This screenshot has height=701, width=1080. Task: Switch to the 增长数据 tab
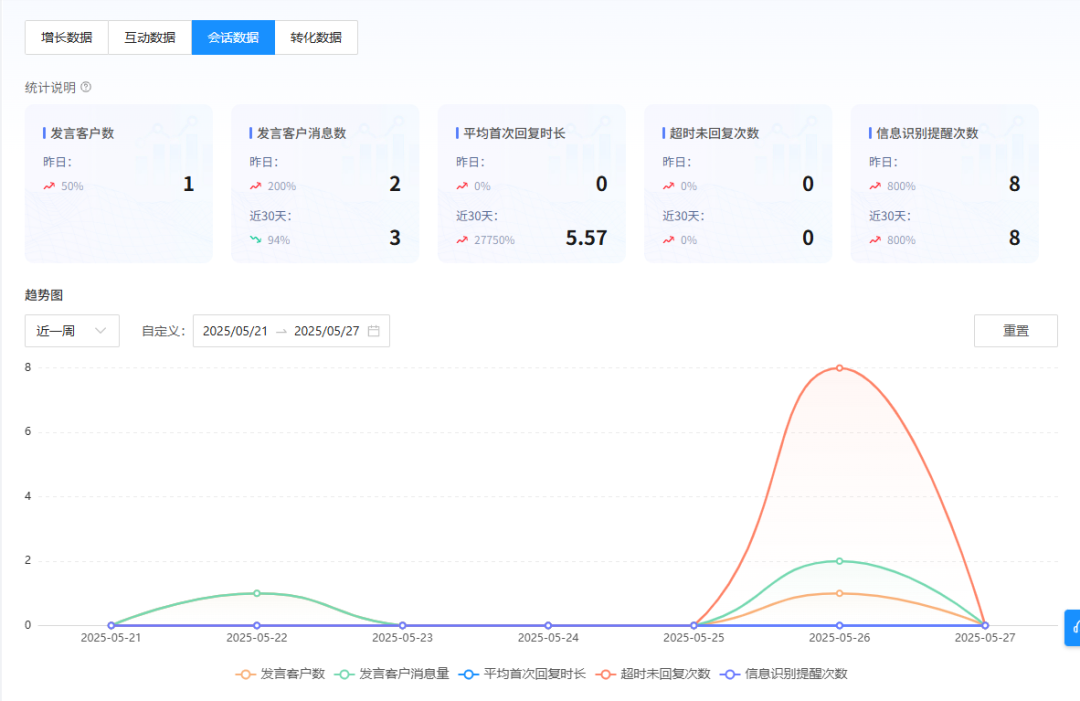(66, 38)
